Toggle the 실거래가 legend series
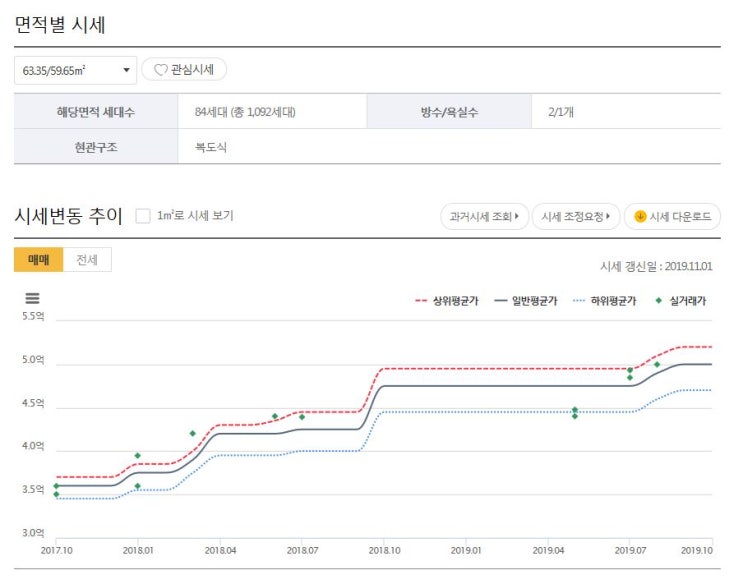 click(x=680, y=301)
